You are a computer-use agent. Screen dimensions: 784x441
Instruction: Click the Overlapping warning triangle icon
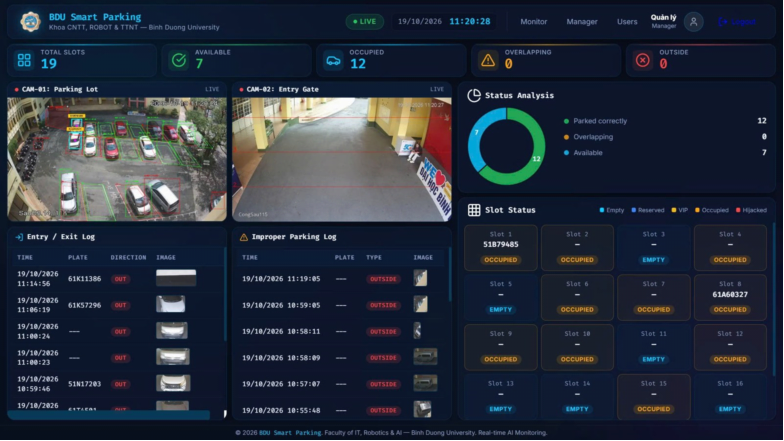(488, 60)
